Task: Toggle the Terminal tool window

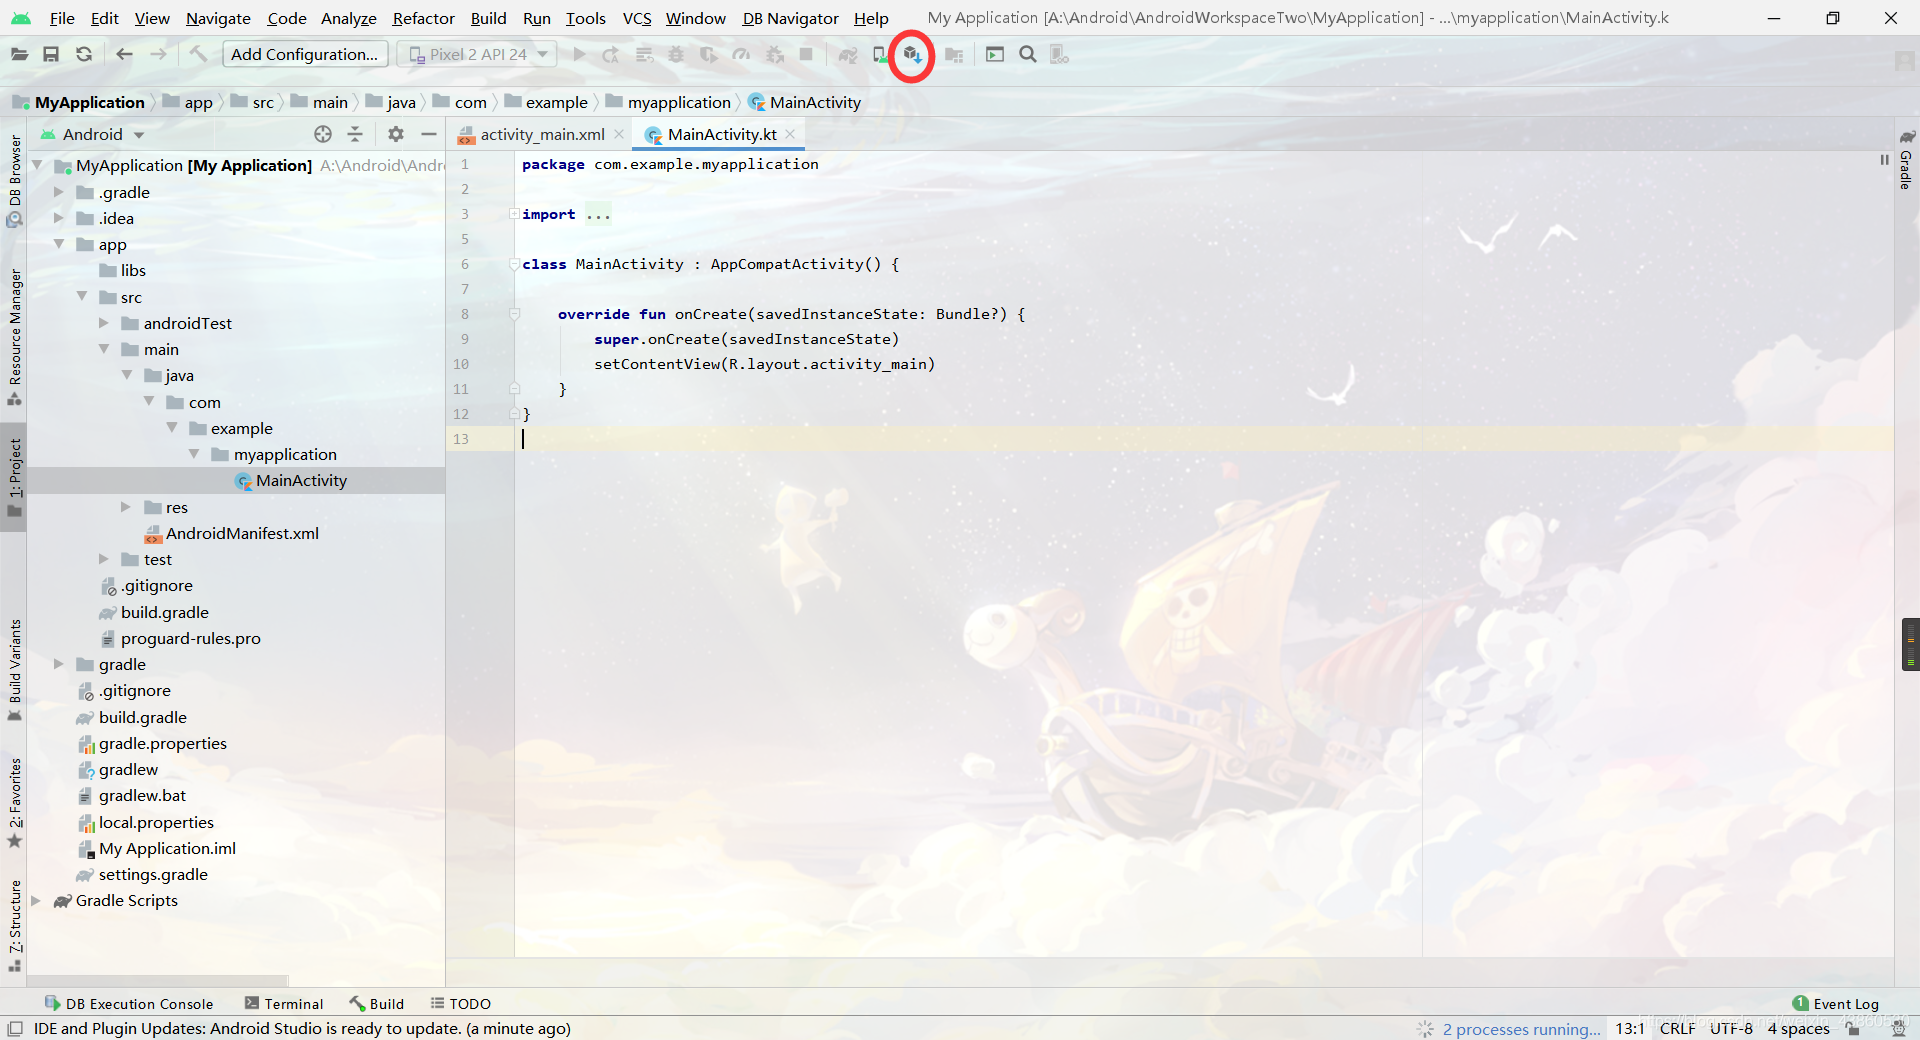Action: click(x=283, y=1003)
